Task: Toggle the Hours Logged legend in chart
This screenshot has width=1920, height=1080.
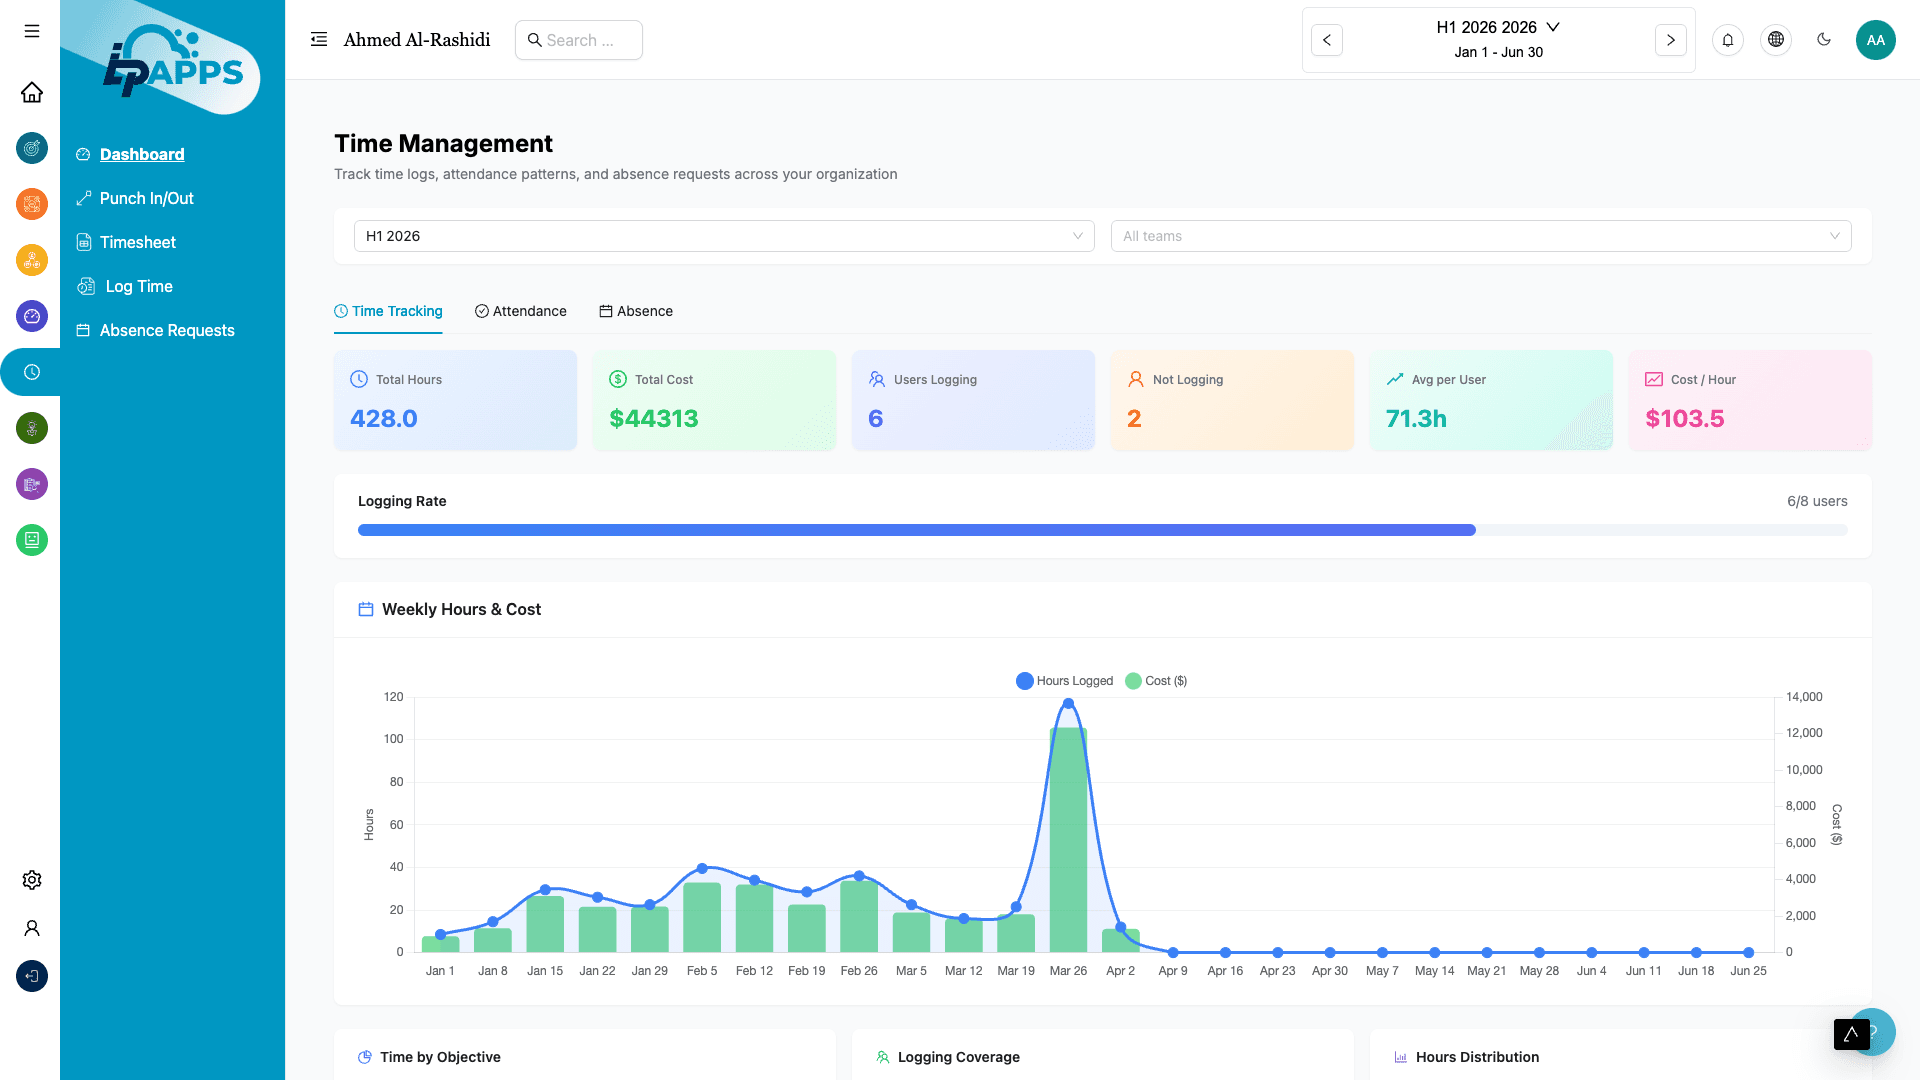Action: [1064, 681]
